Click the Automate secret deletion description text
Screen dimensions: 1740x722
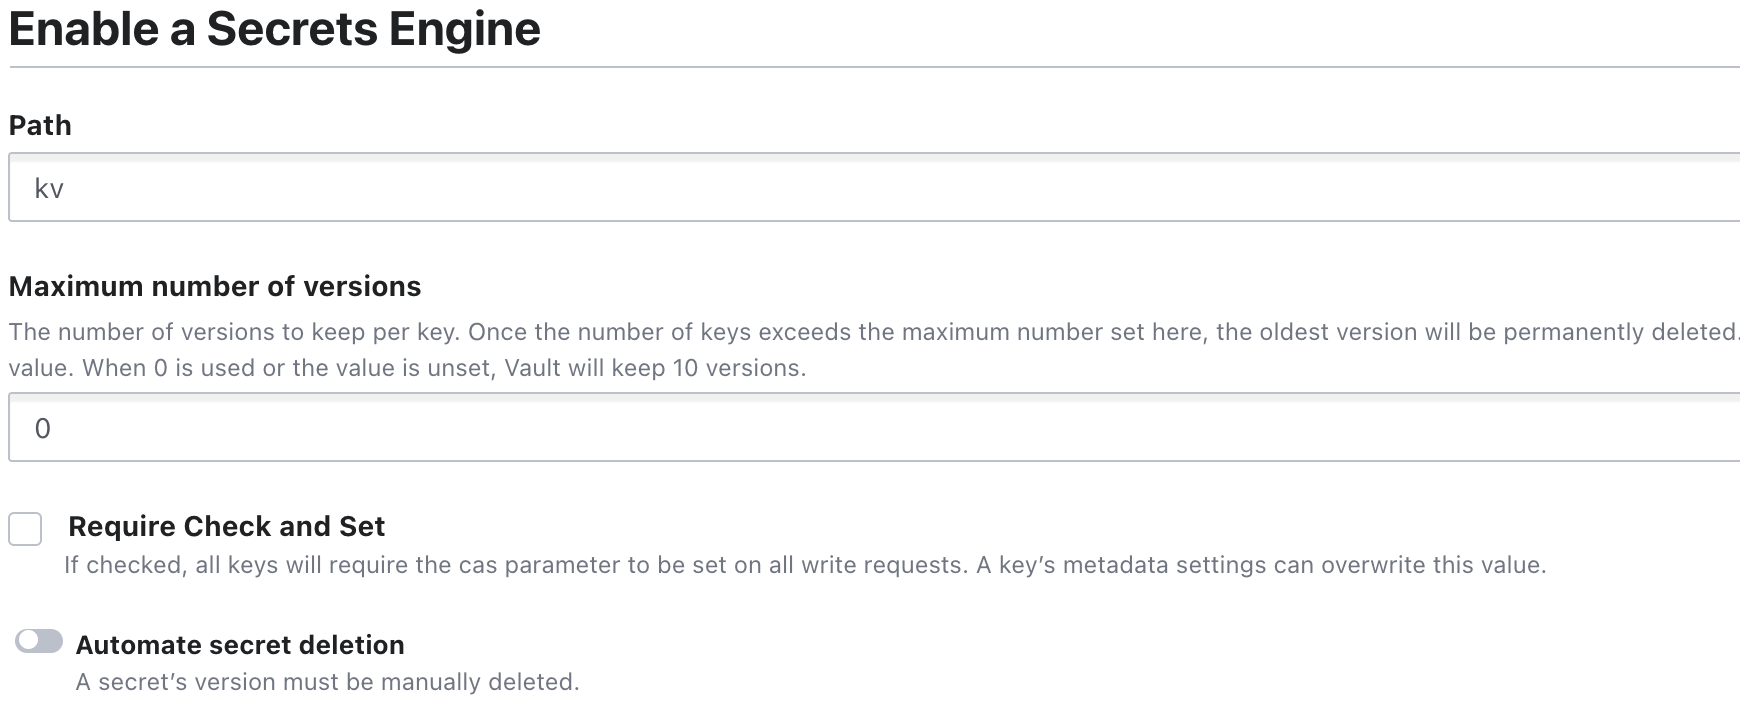point(326,681)
